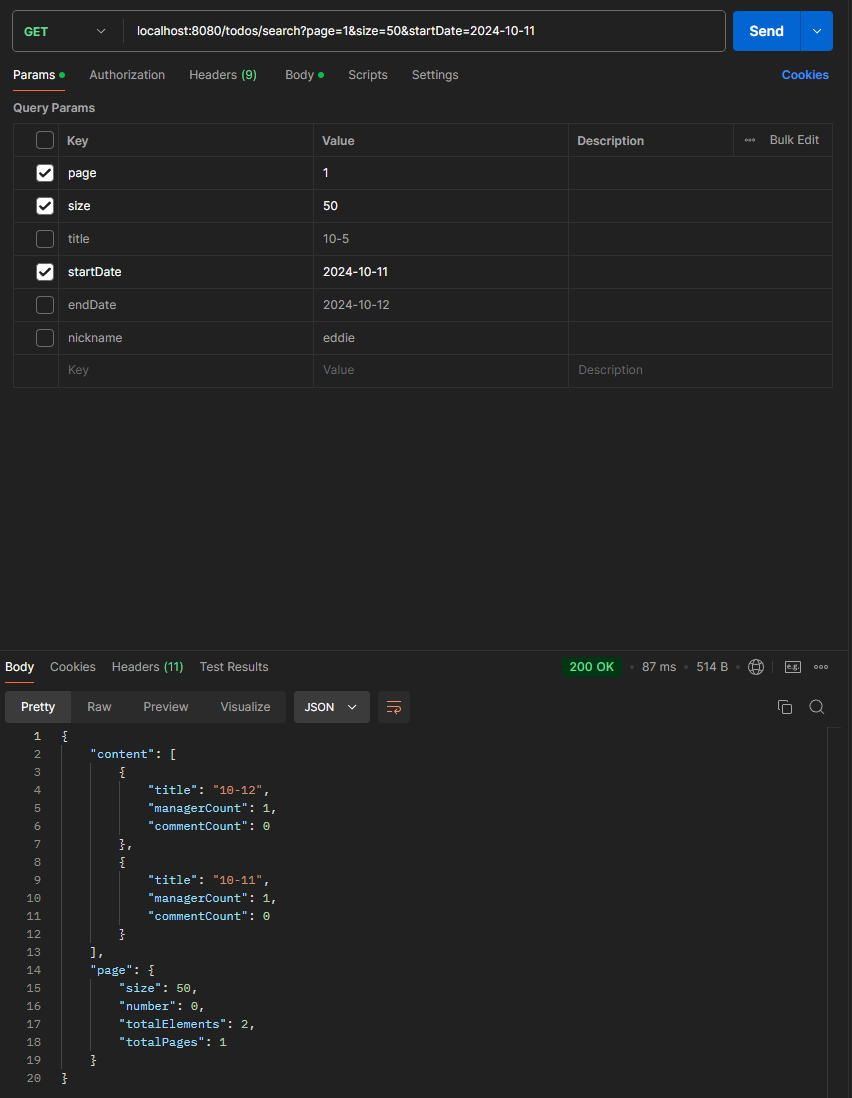Copy the response body with copy icon
This screenshot has height=1098, width=852.
point(785,707)
